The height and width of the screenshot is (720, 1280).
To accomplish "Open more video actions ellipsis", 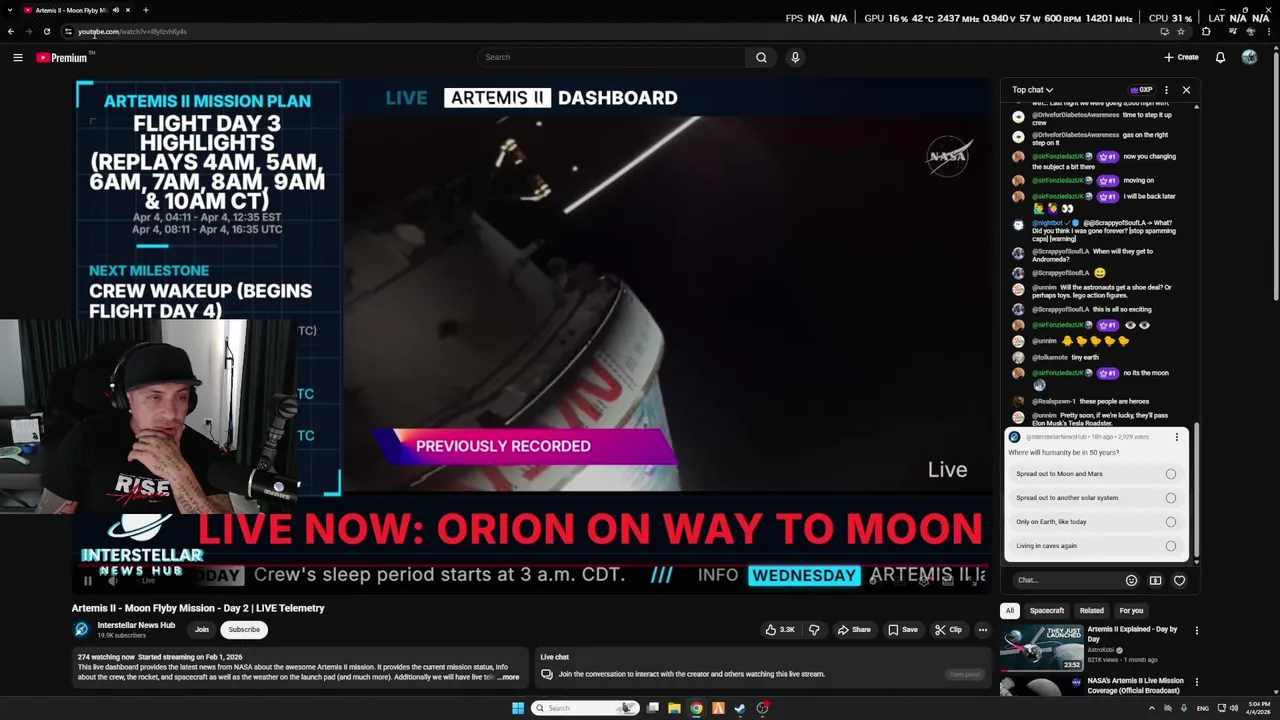I will point(983,630).
